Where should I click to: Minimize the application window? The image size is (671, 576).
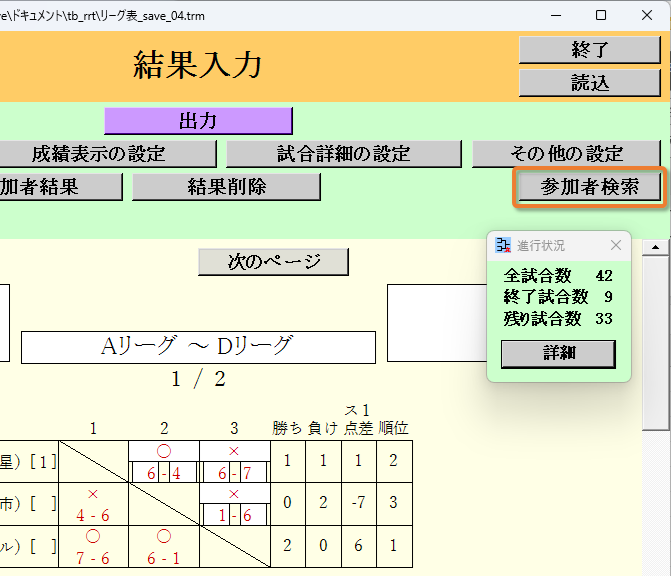pyautogui.click(x=556, y=15)
